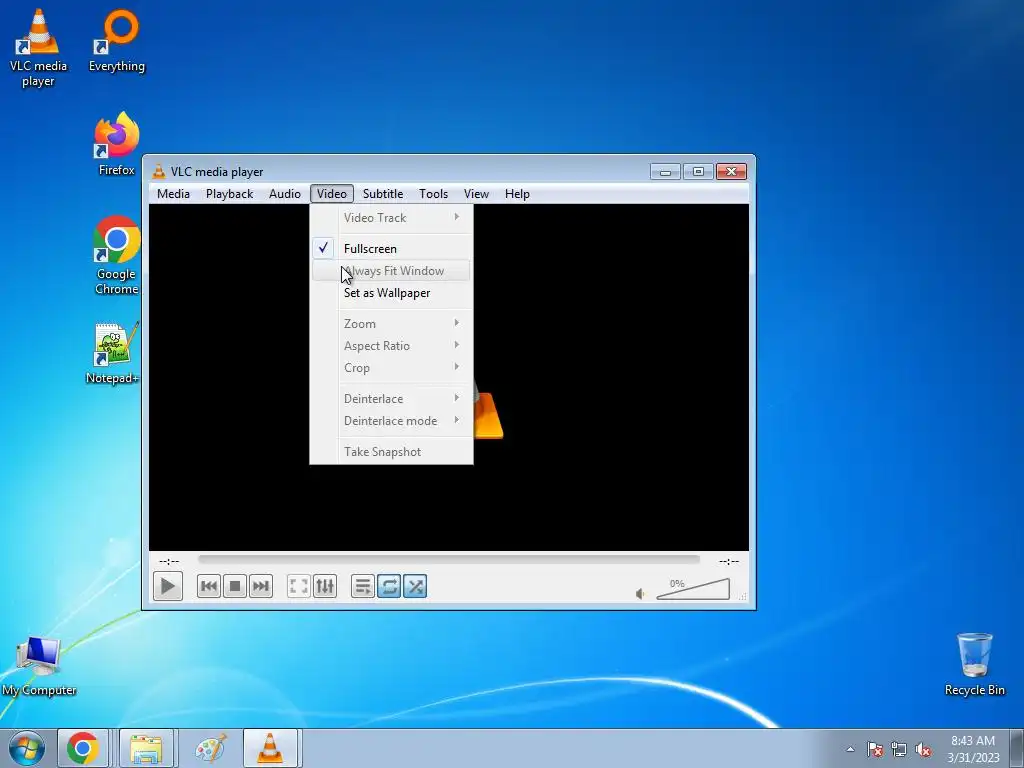1024x768 pixels.
Task: Click the playback seek bar
Action: click(x=449, y=560)
